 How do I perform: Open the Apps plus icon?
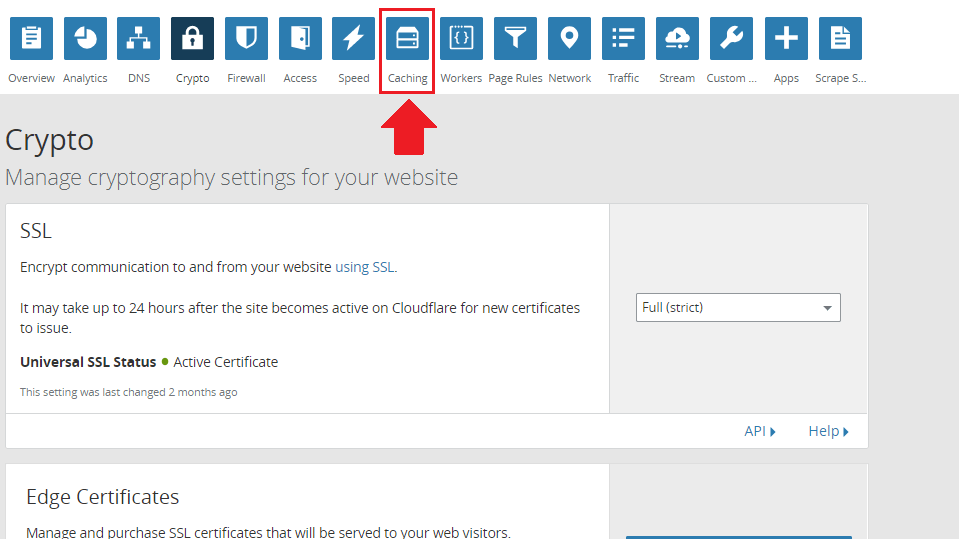pos(786,39)
